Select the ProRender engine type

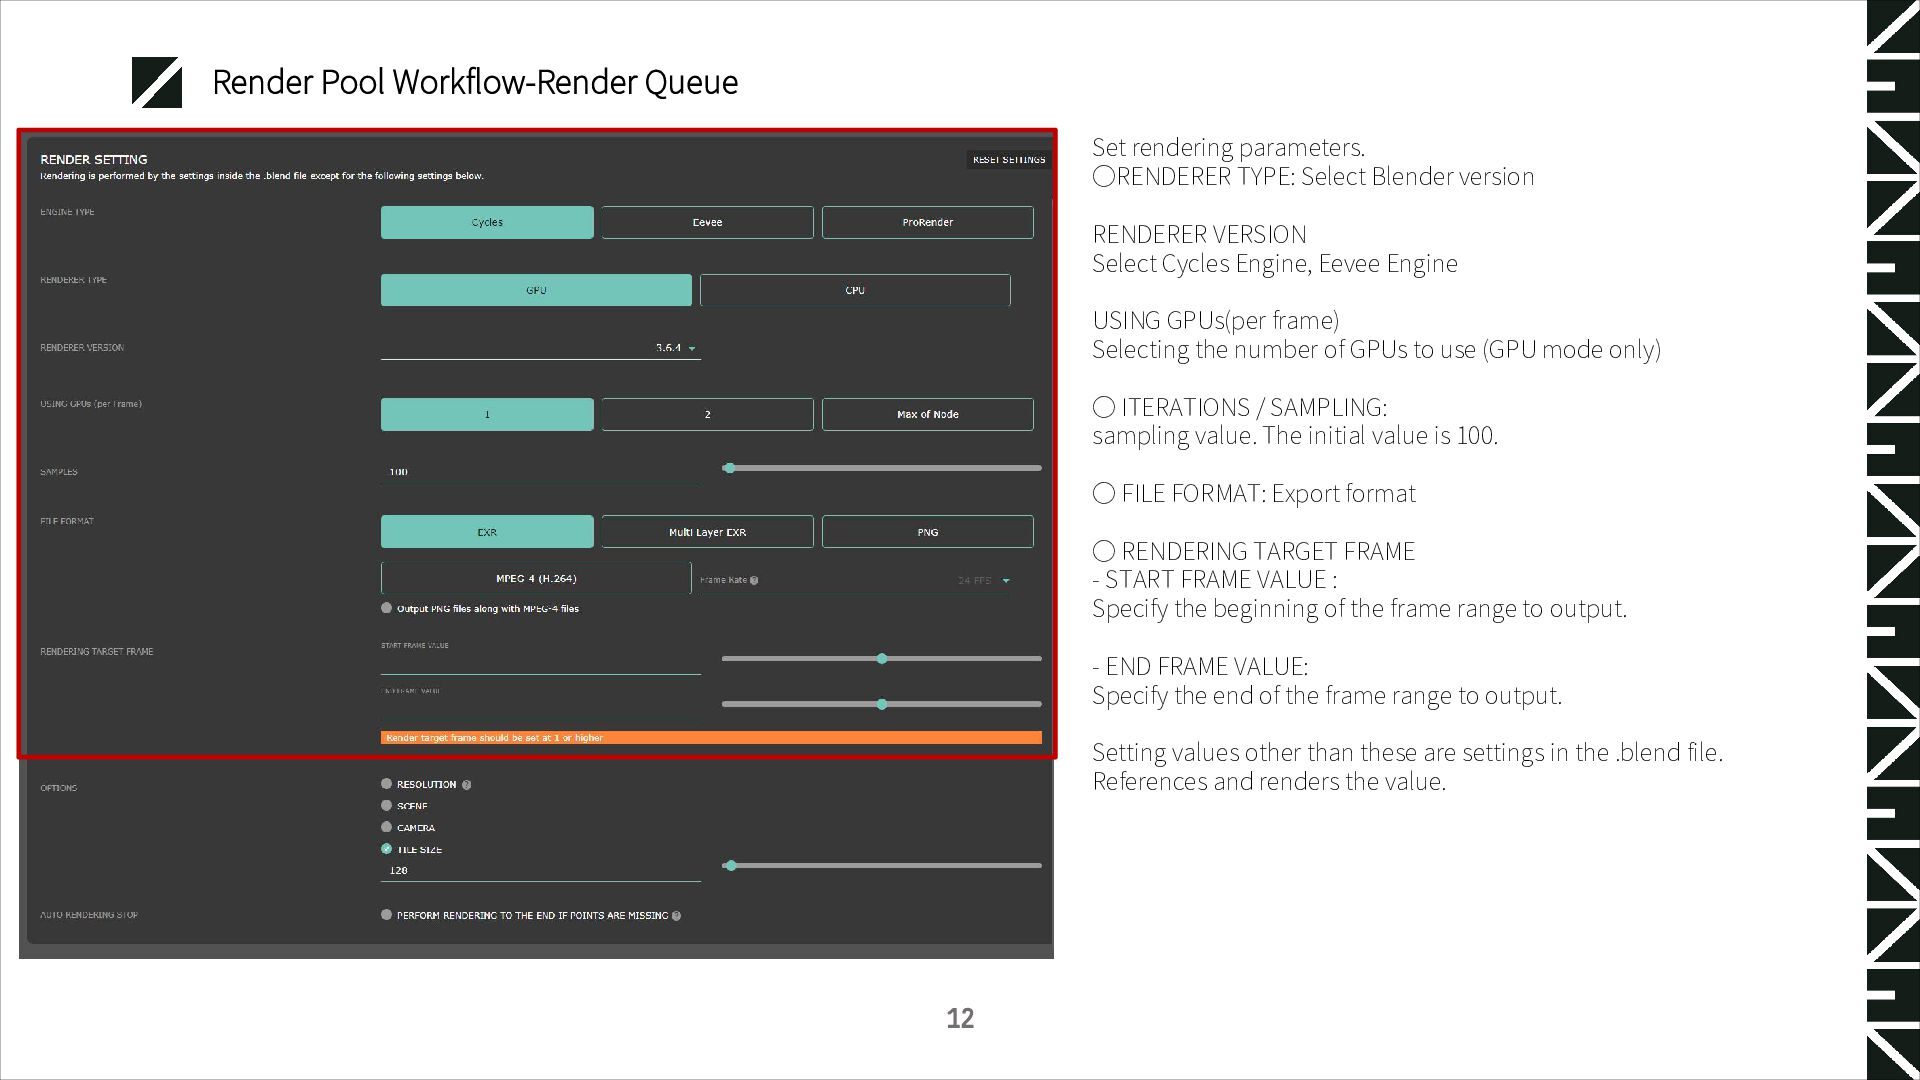coord(927,222)
